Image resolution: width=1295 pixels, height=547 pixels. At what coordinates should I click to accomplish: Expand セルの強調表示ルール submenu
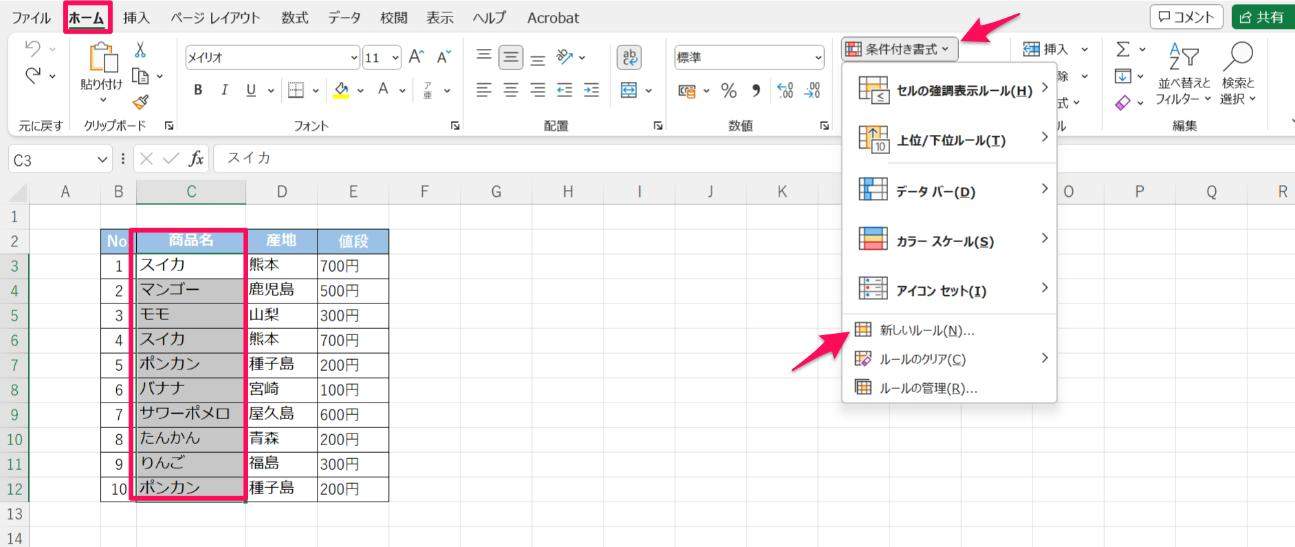[x=950, y=90]
